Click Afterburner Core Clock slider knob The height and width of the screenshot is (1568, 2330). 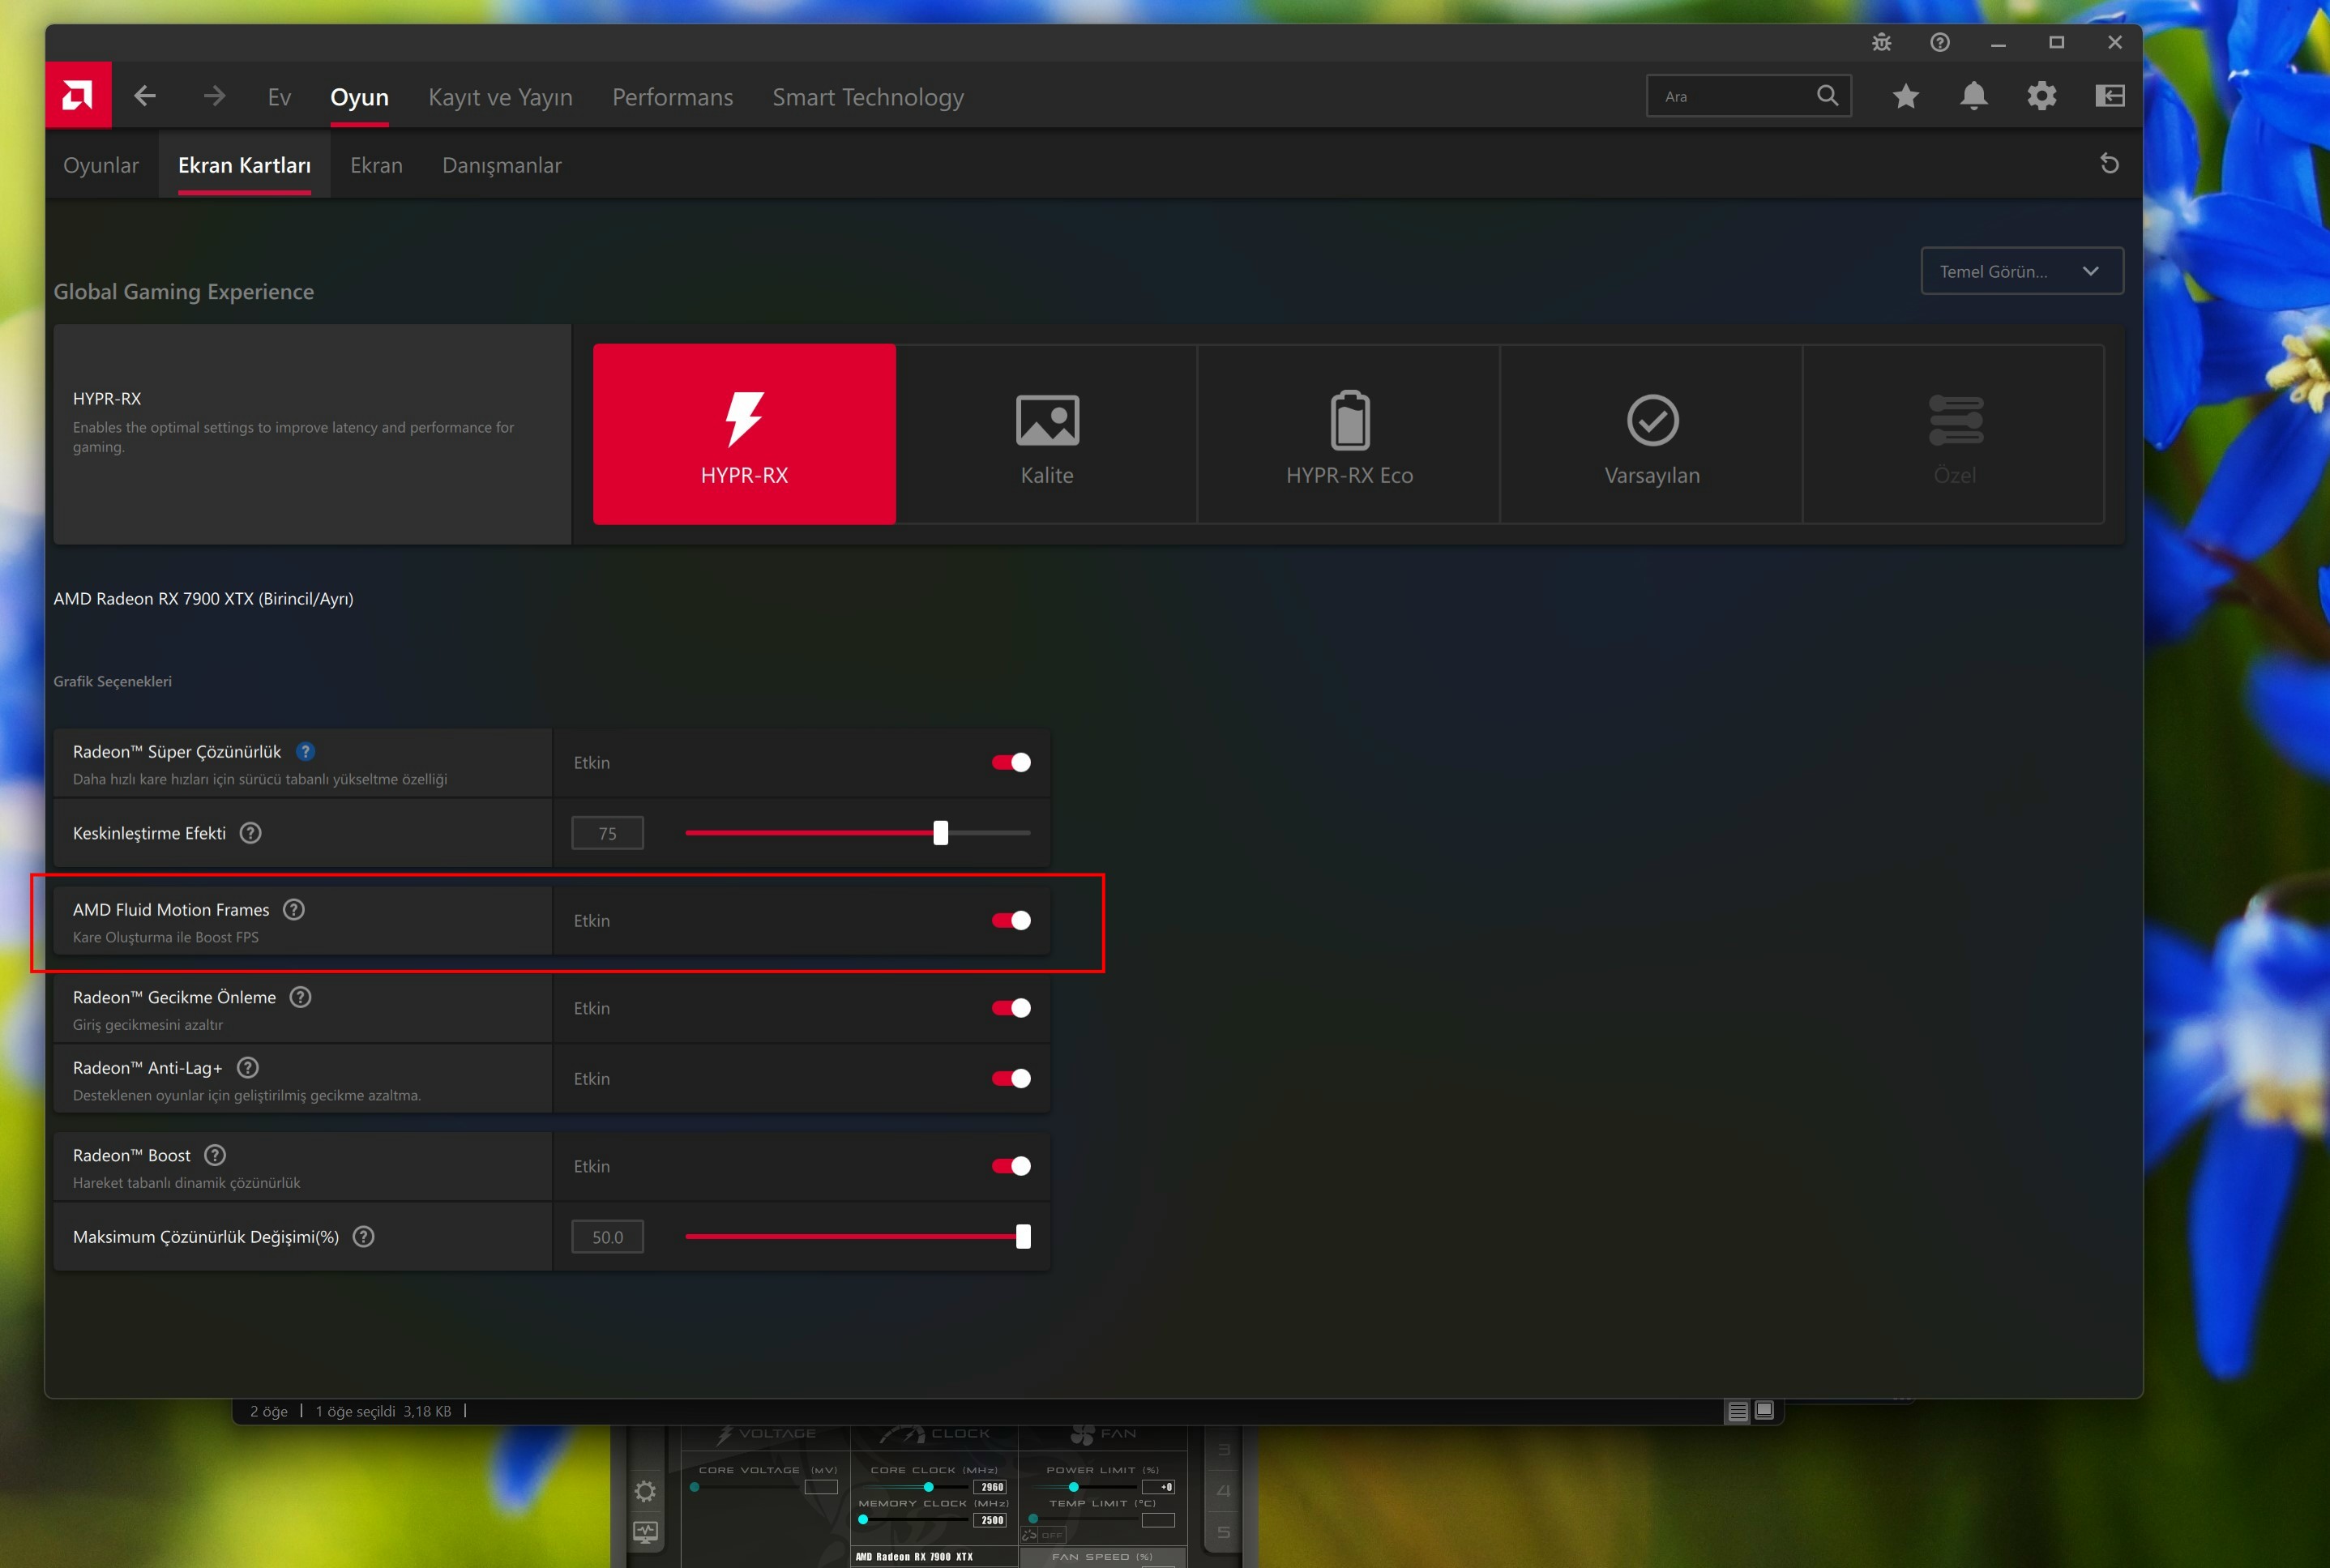click(929, 1487)
